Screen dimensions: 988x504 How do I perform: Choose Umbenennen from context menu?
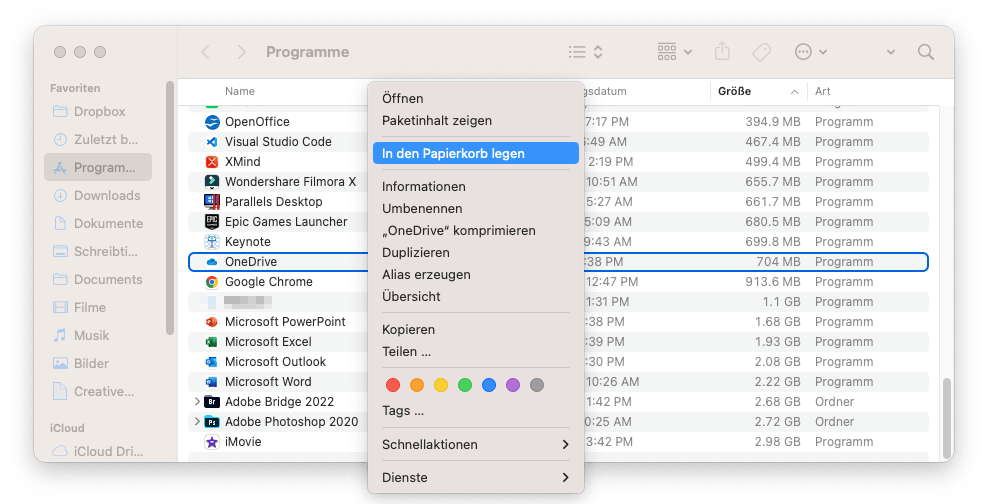click(476, 209)
